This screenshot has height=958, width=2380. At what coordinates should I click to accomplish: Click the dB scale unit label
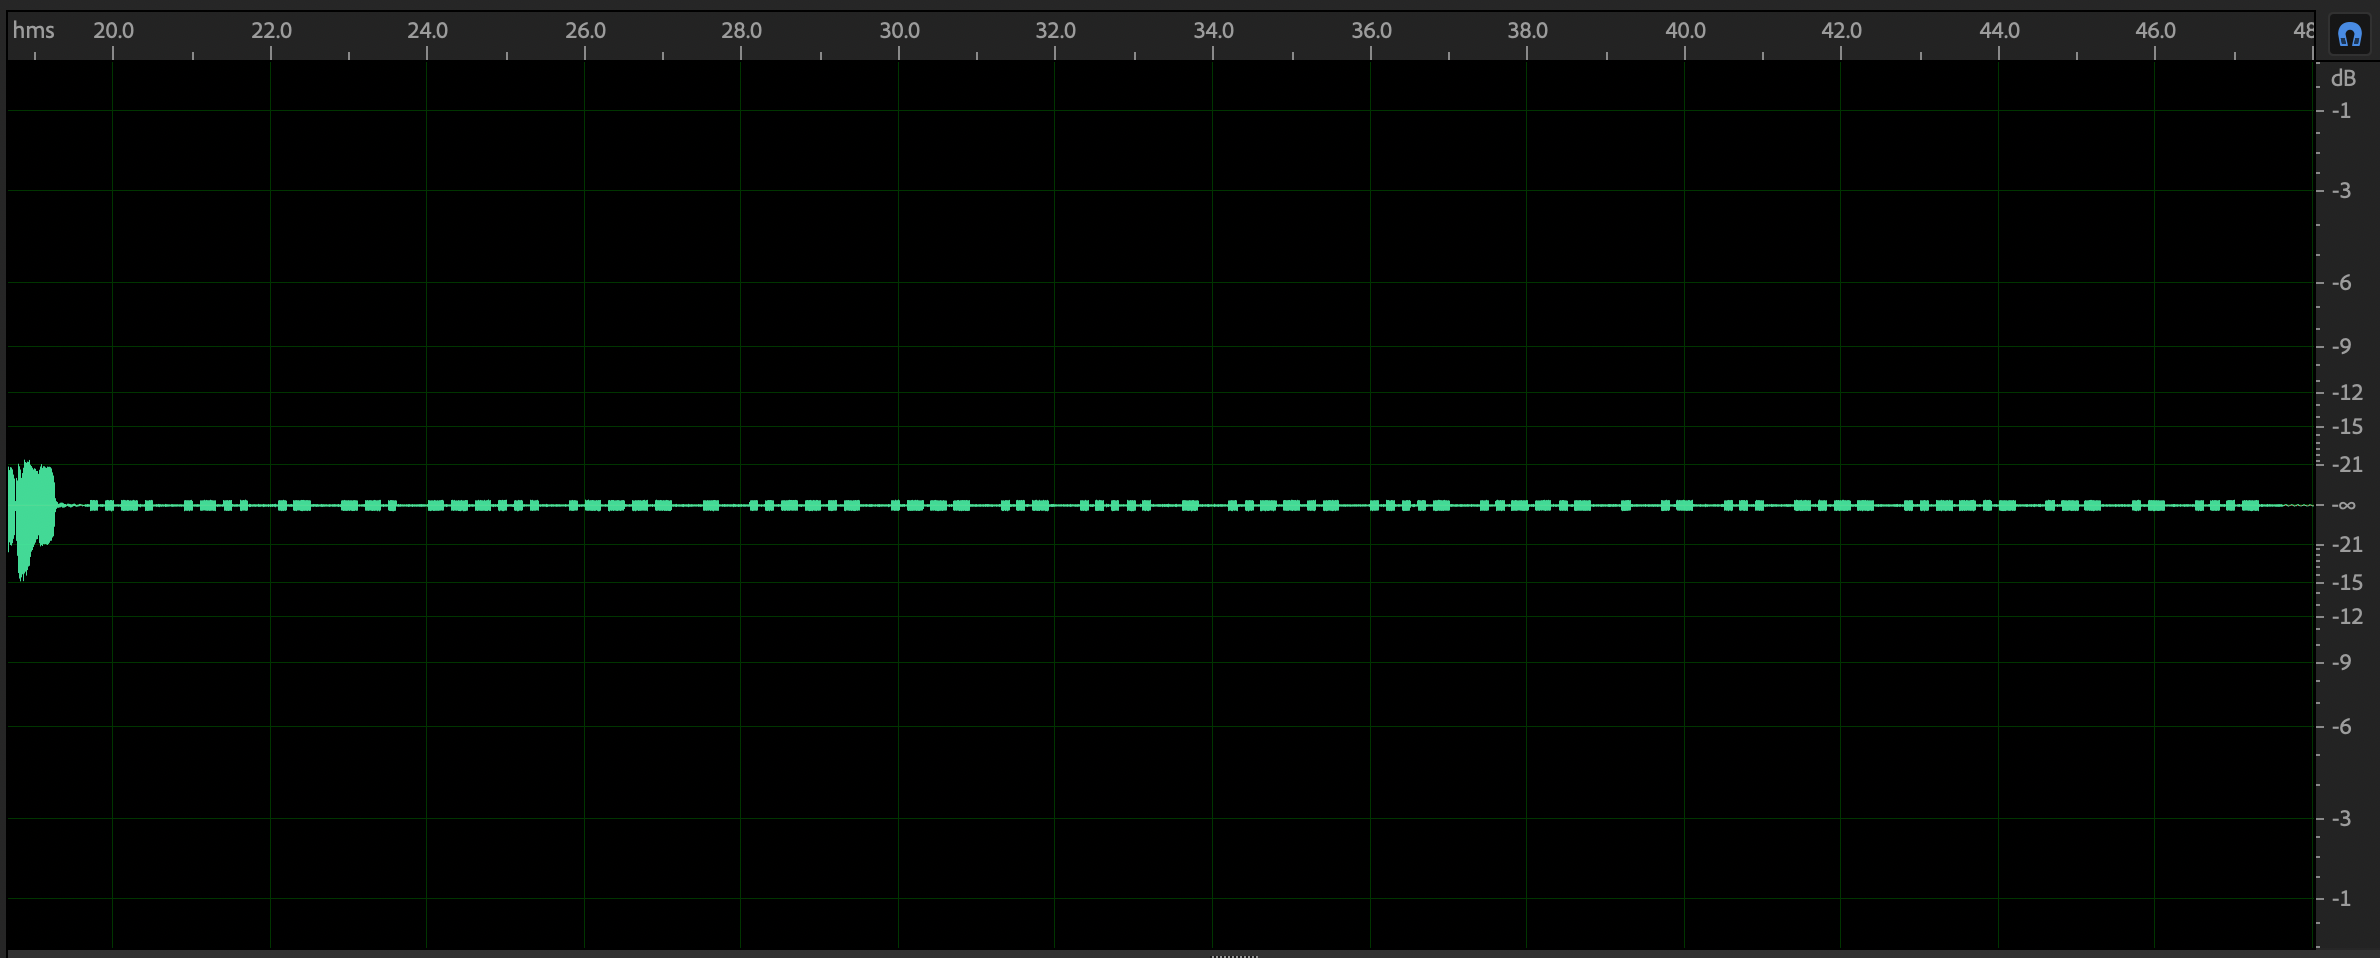(x=2343, y=78)
